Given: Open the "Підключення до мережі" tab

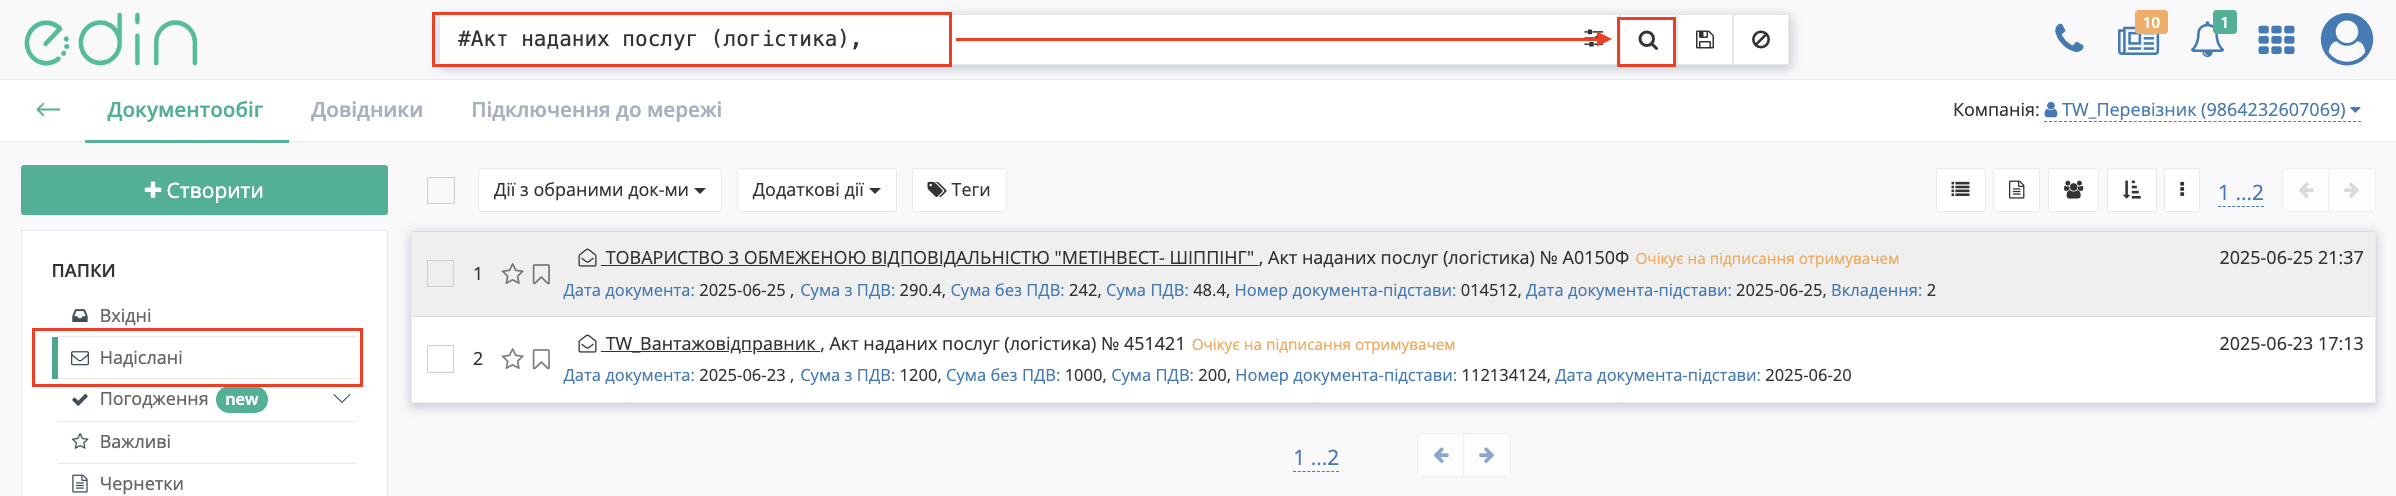Looking at the screenshot, I should (x=596, y=110).
